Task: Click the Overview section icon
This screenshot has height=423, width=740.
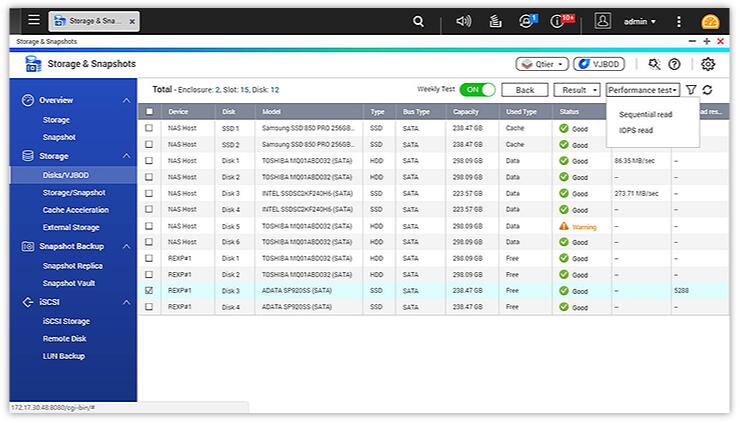Action: click(28, 100)
